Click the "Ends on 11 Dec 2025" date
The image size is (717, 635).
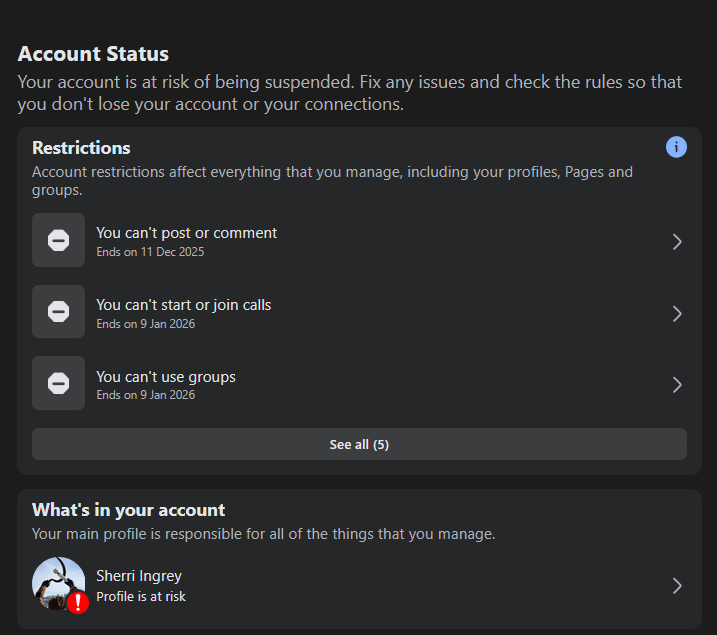150,252
